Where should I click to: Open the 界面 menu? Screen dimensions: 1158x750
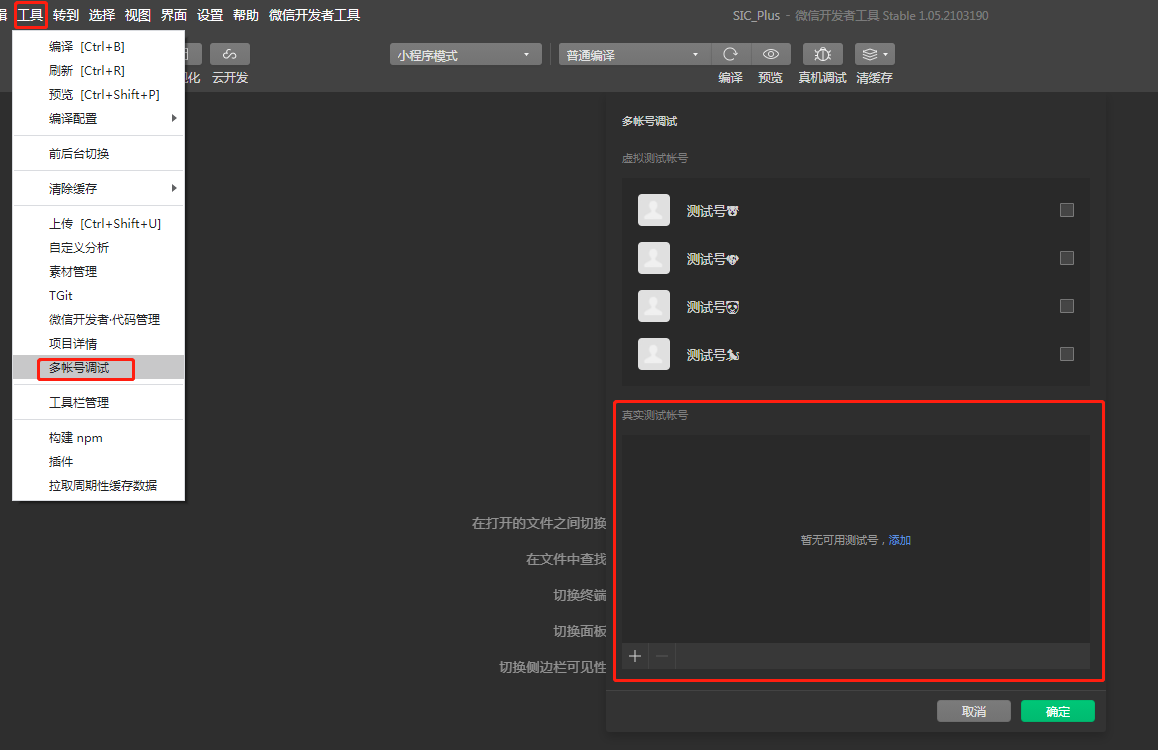[x=174, y=15]
